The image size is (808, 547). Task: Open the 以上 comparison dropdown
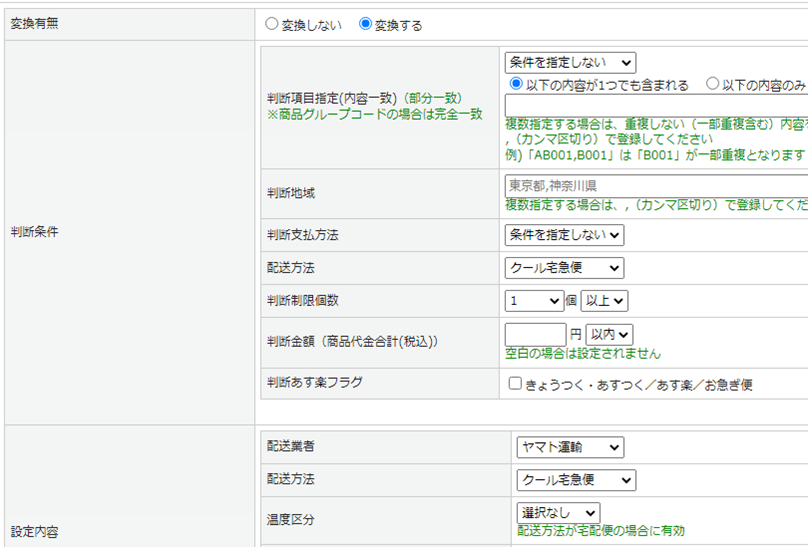tap(604, 301)
